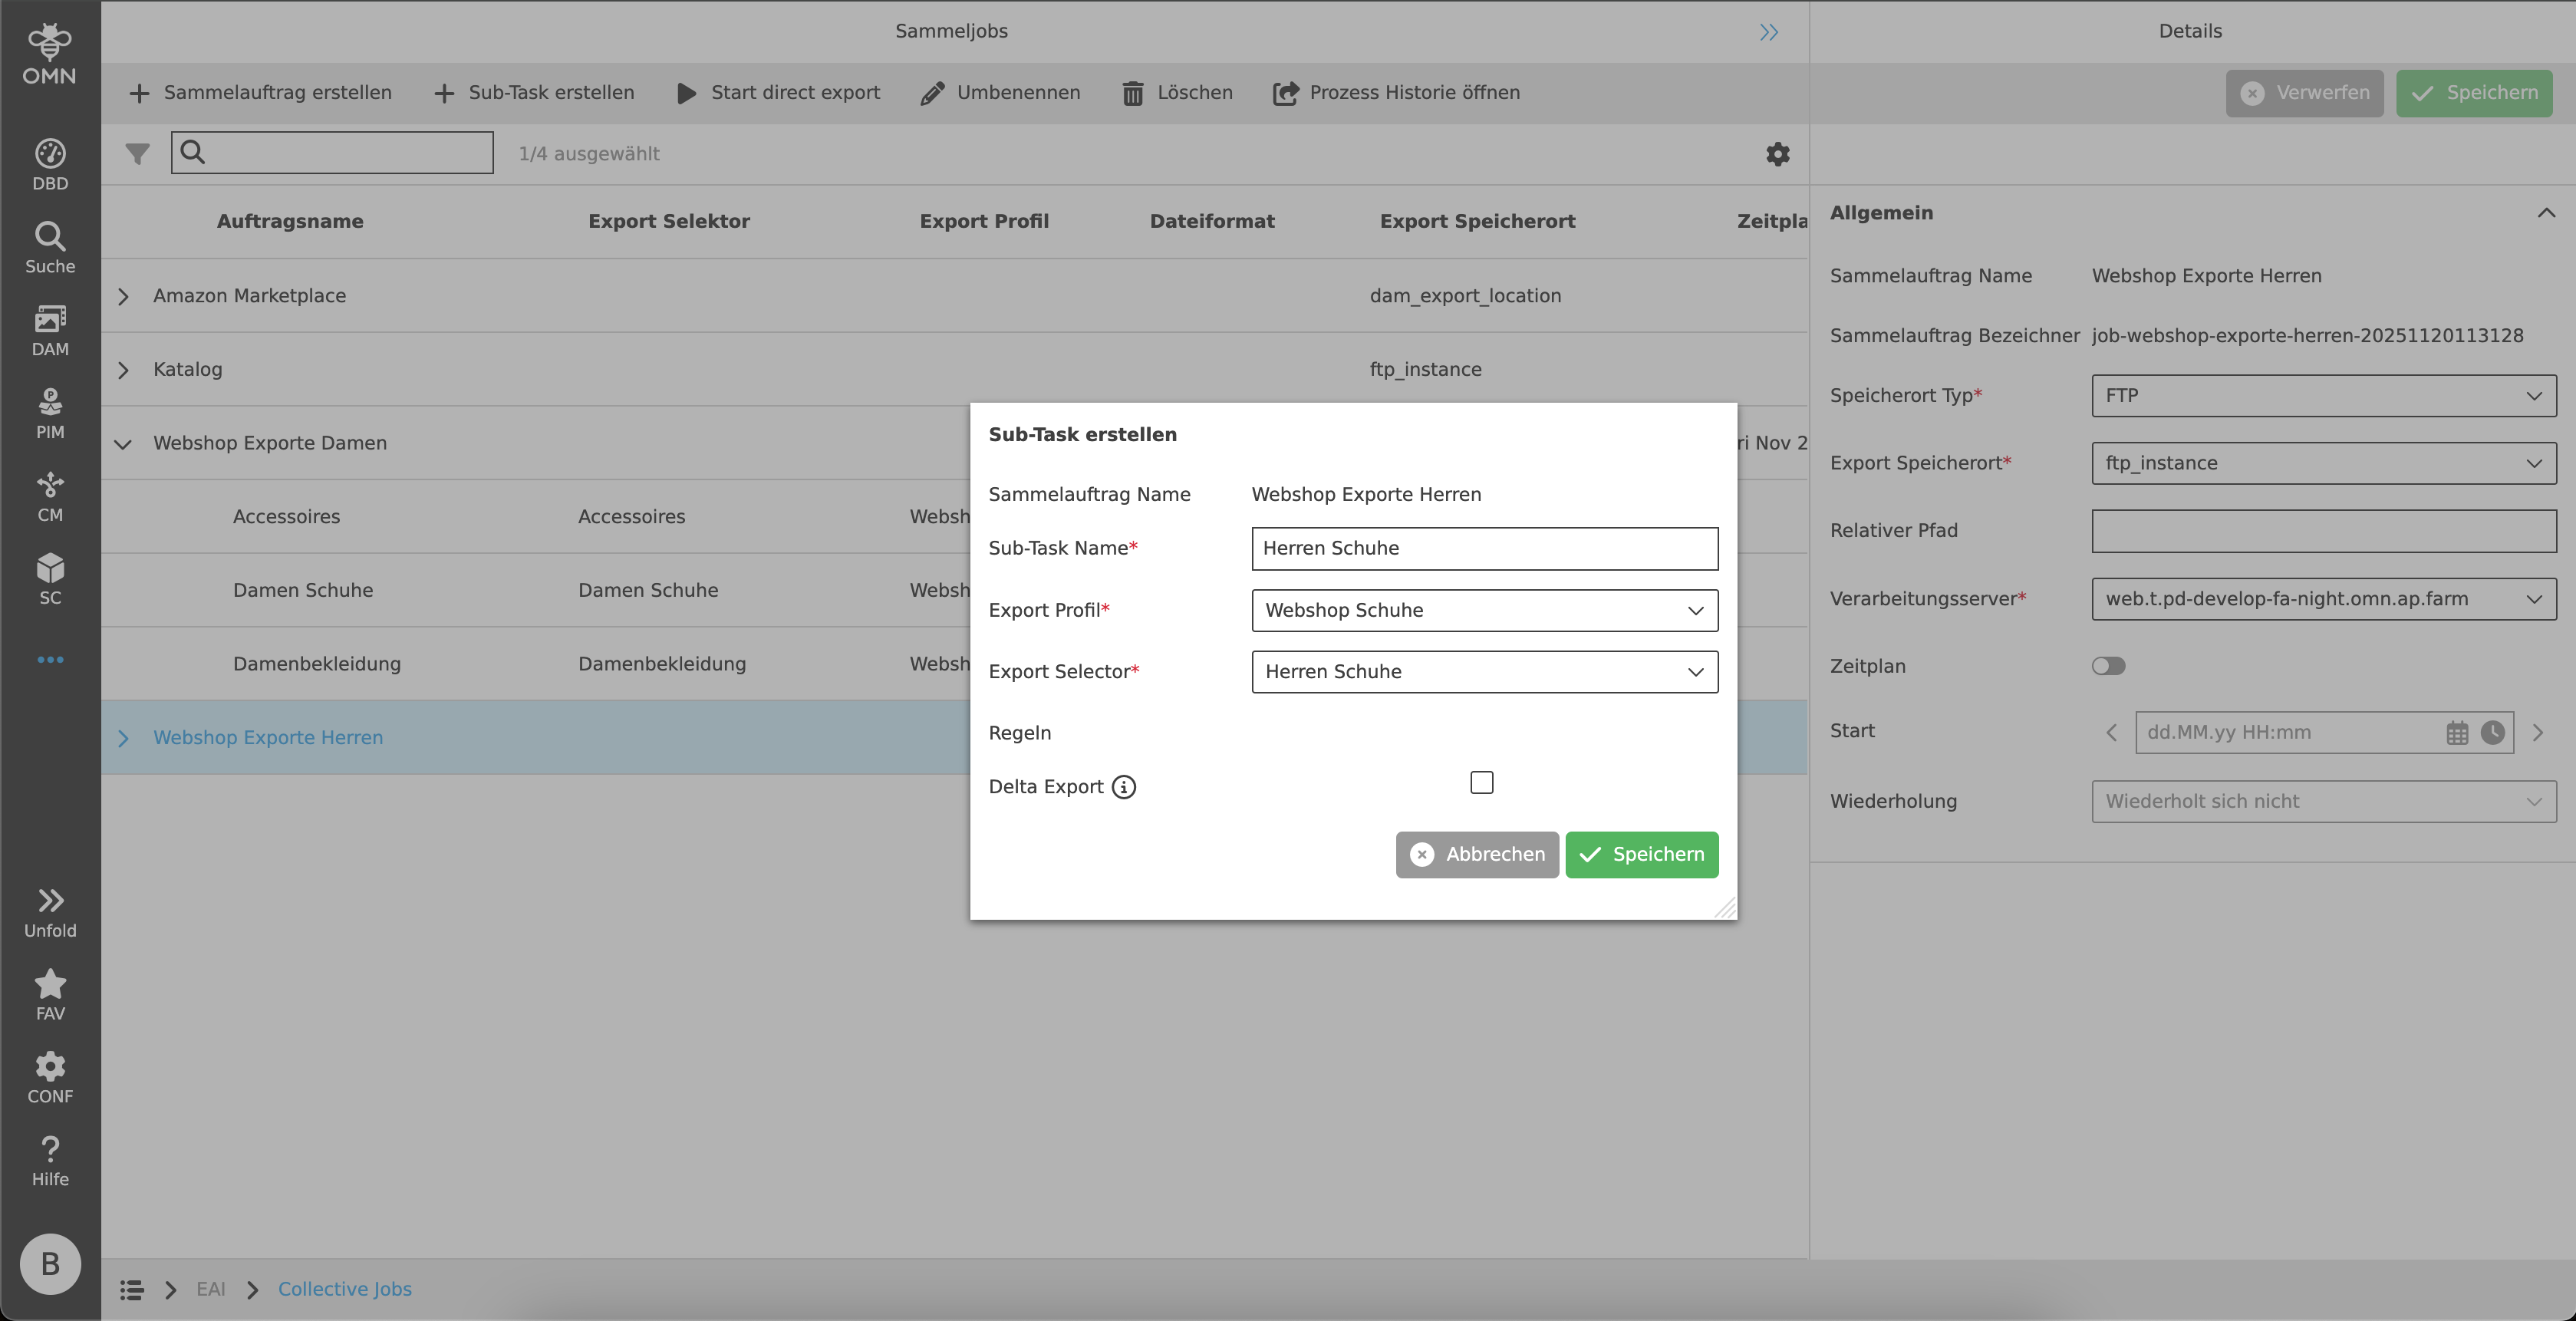Viewport: 2576px width, 1321px height.
Task: Open the Suche search module
Action: point(49,245)
